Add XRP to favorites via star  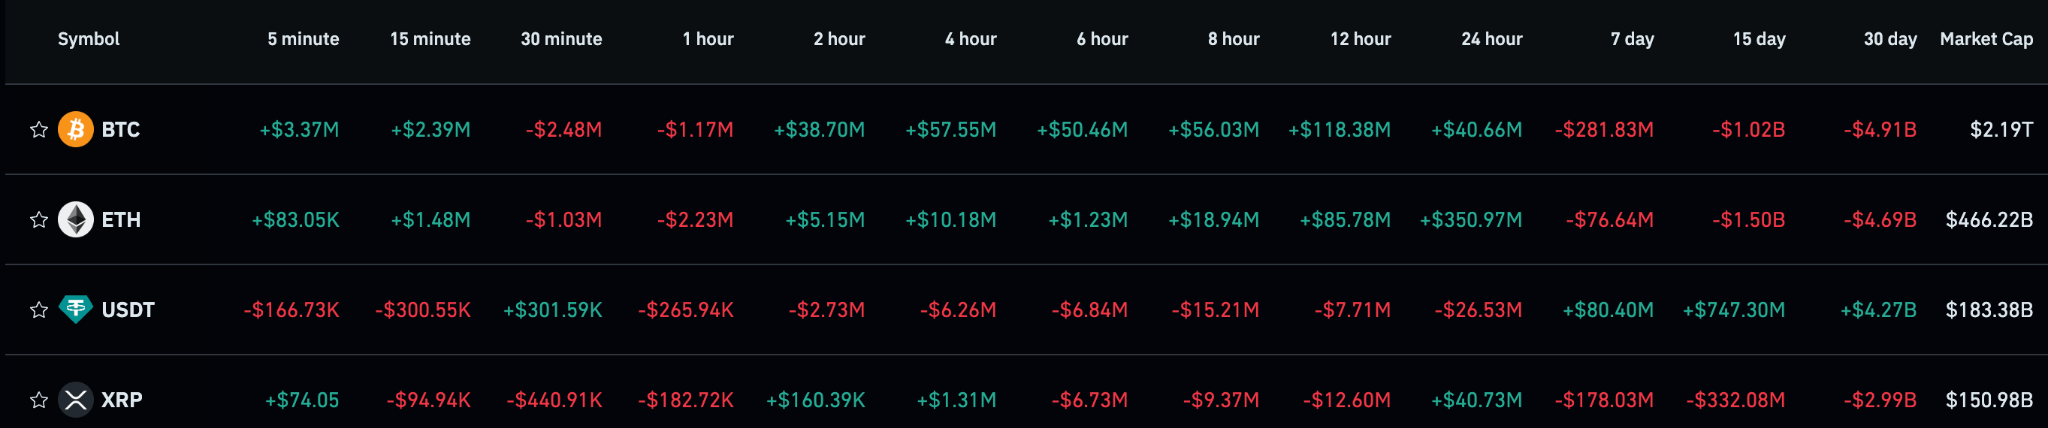point(39,400)
